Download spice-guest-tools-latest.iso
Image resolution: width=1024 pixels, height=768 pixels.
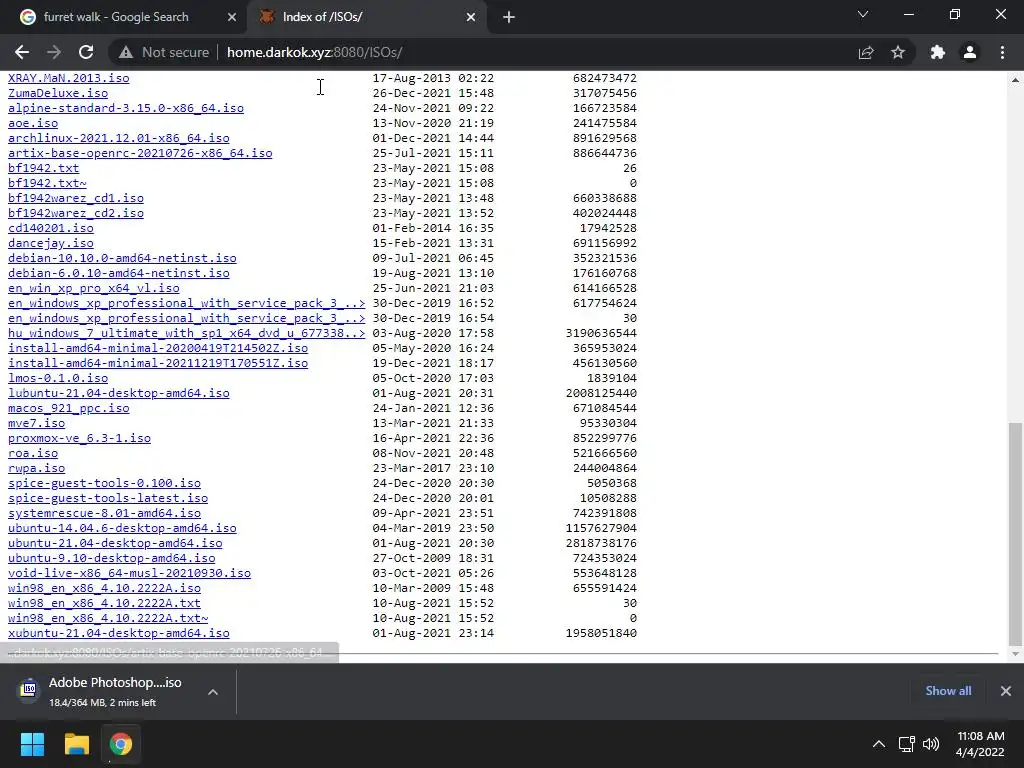point(108,498)
